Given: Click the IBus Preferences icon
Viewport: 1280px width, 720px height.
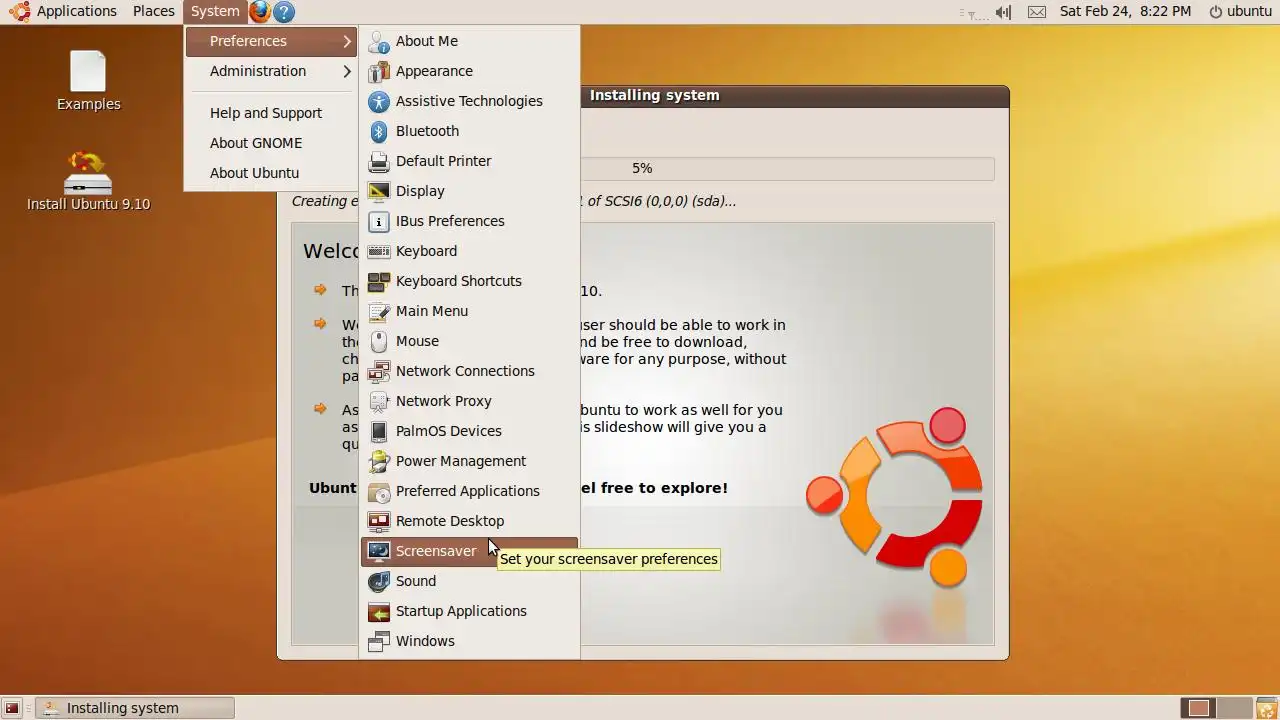Looking at the screenshot, I should [x=378, y=221].
